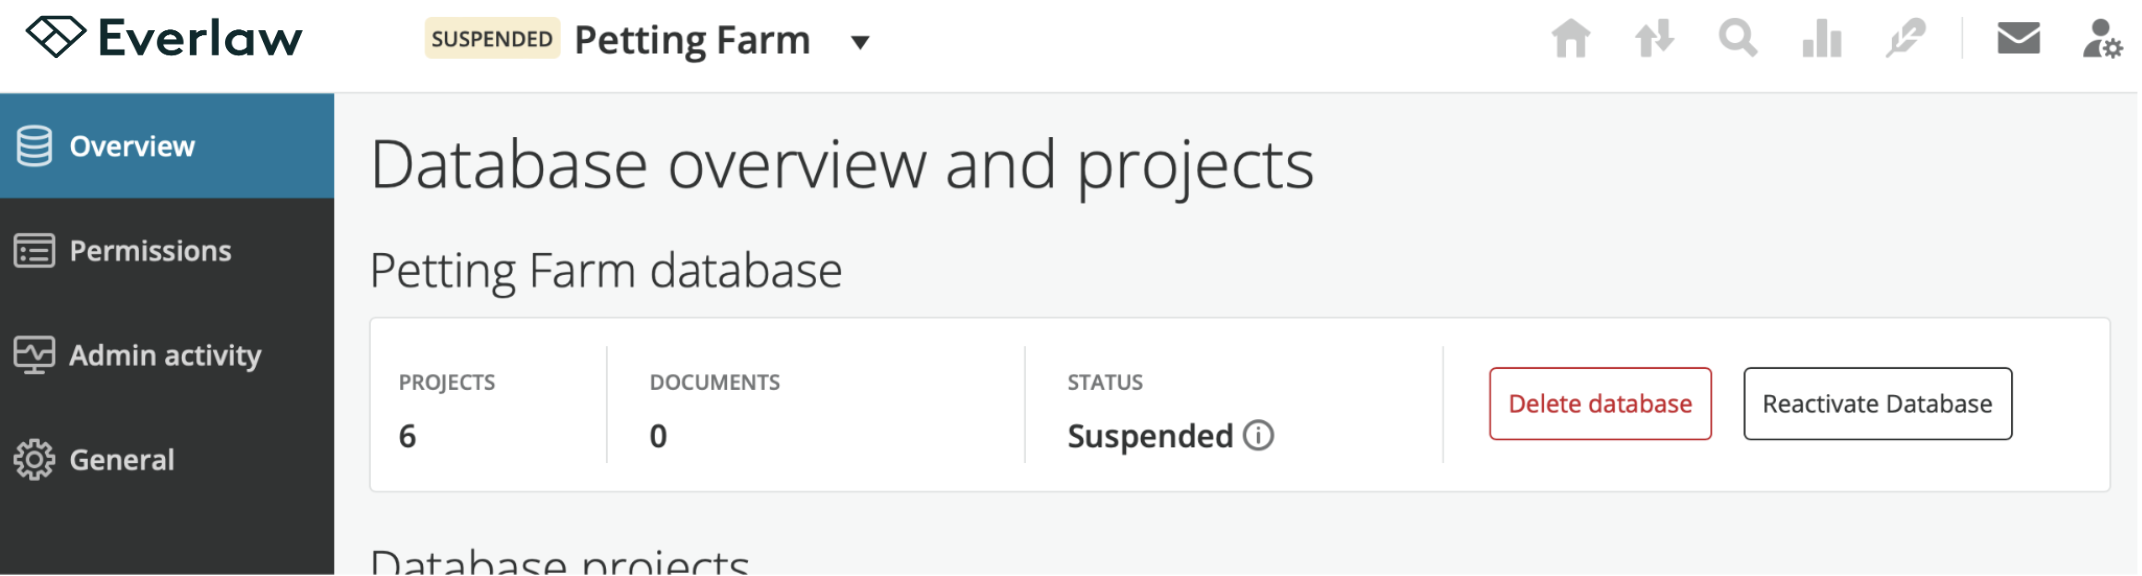Click the gear icon next to General

(34, 459)
